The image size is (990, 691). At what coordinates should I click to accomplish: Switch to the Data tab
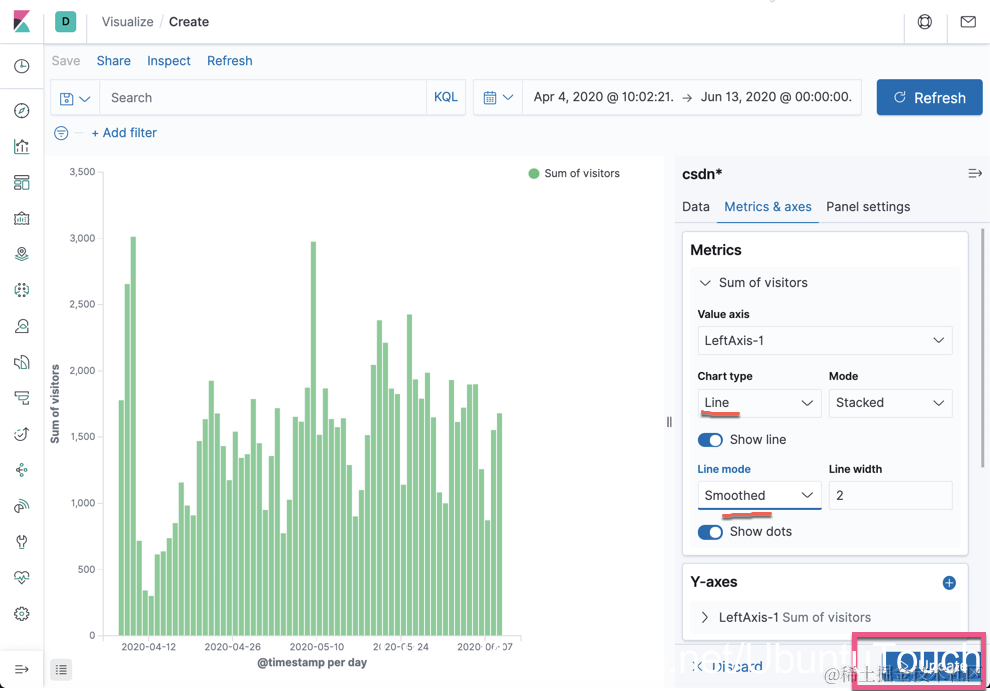(696, 207)
